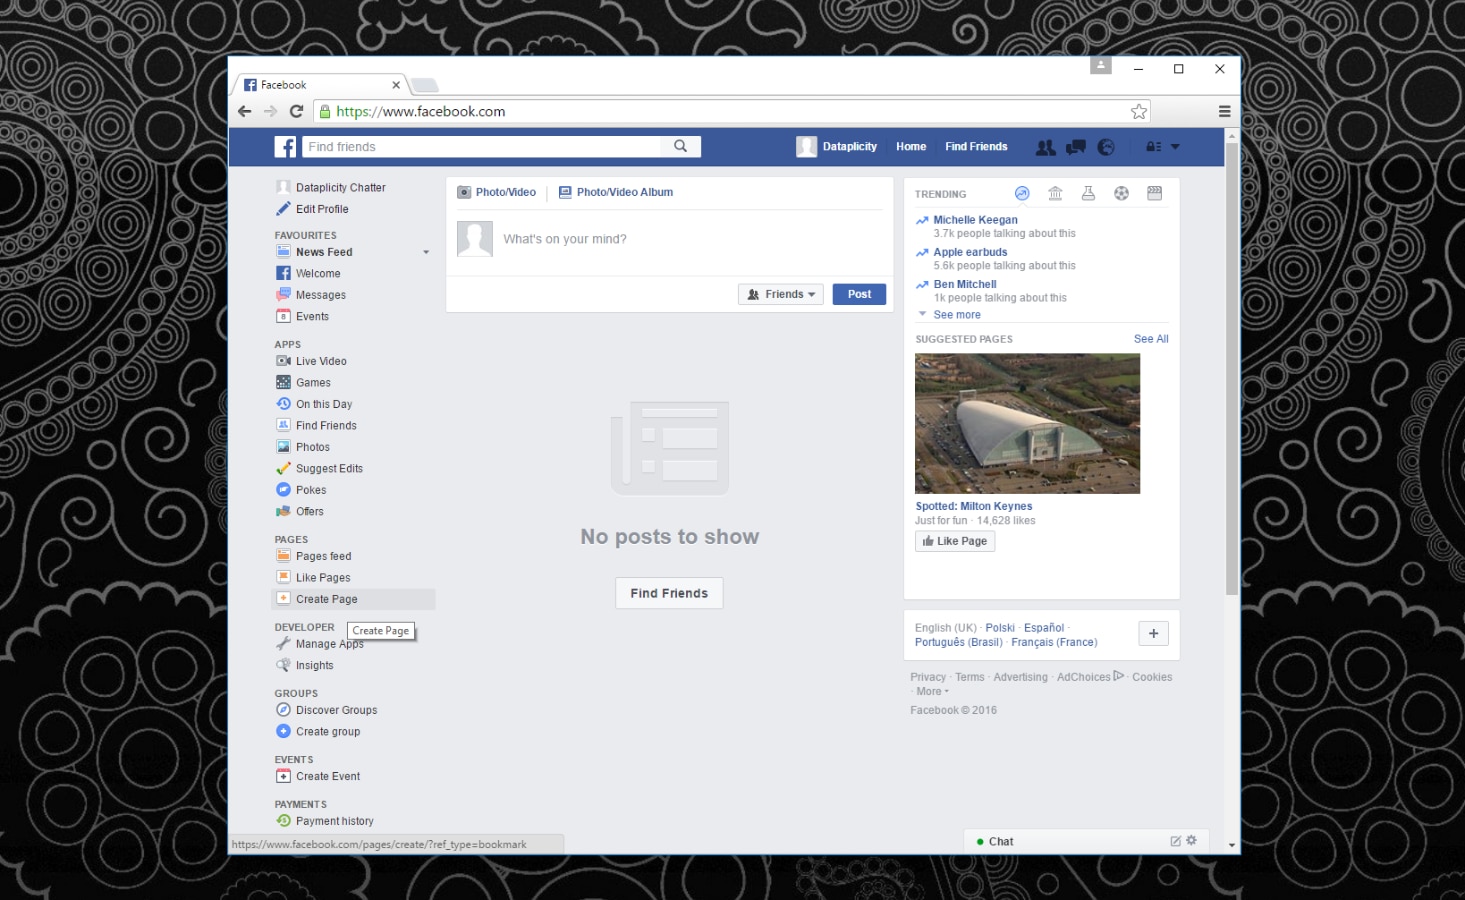Open Chrome menu hamburger icon

pyautogui.click(x=1225, y=111)
